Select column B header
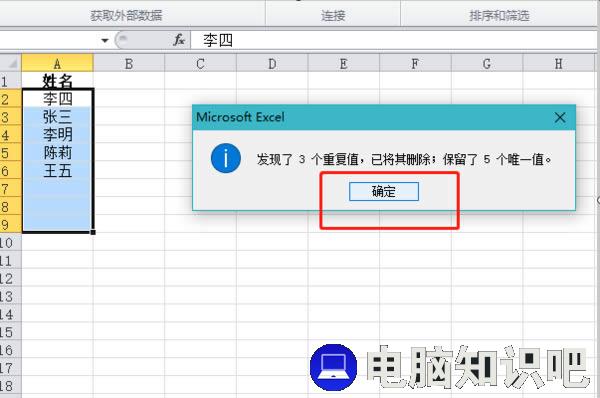Screen dimensions: 600x398 pyautogui.click(x=129, y=63)
